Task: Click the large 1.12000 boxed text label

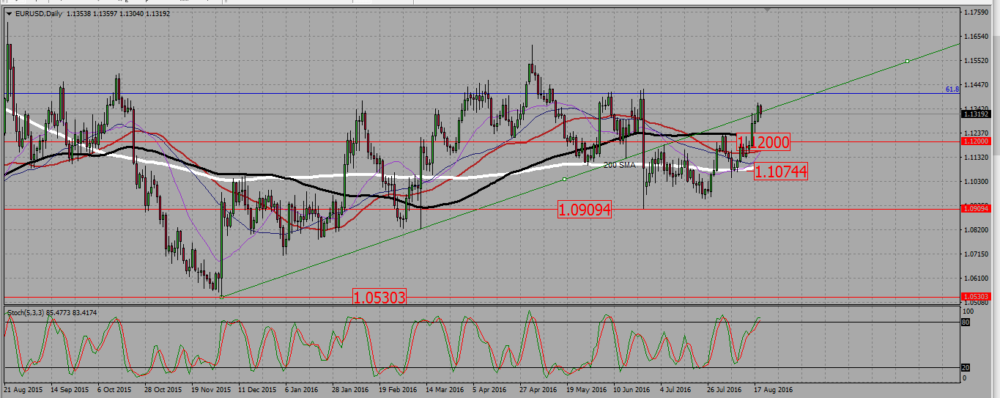Action: point(763,142)
